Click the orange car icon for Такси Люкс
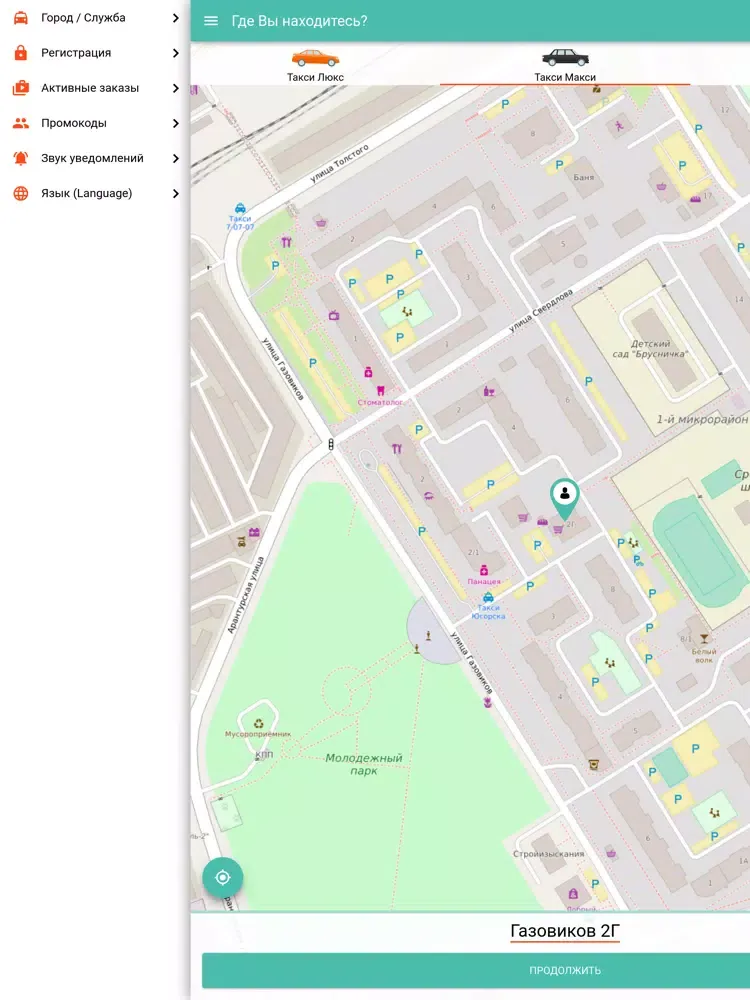The width and height of the screenshot is (750, 1000). 315,58
